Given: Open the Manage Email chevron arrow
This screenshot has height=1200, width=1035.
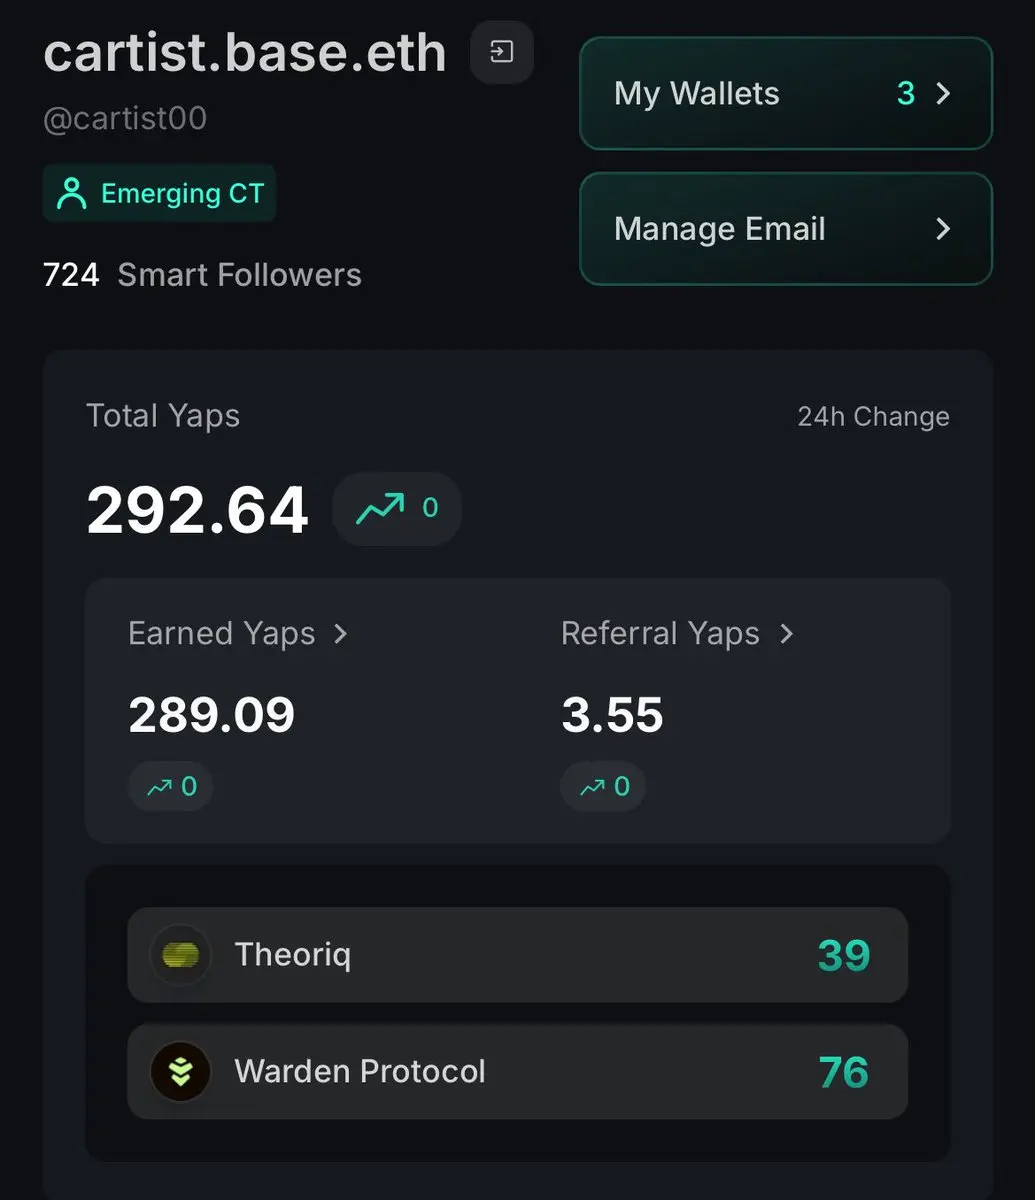Looking at the screenshot, I should tap(942, 229).
